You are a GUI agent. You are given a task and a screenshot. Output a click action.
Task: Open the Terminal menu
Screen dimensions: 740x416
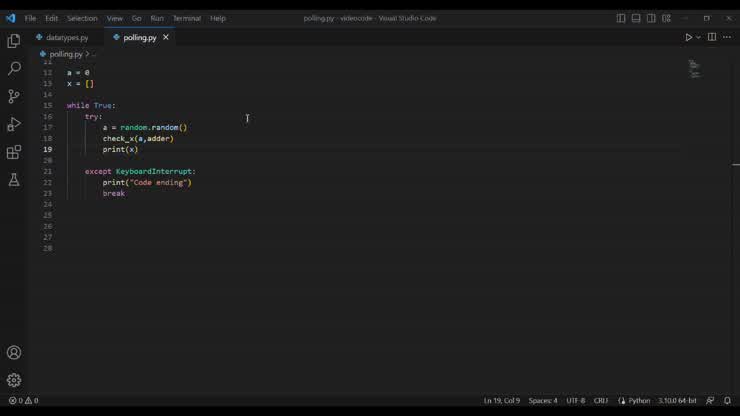(x=186, y=18)
